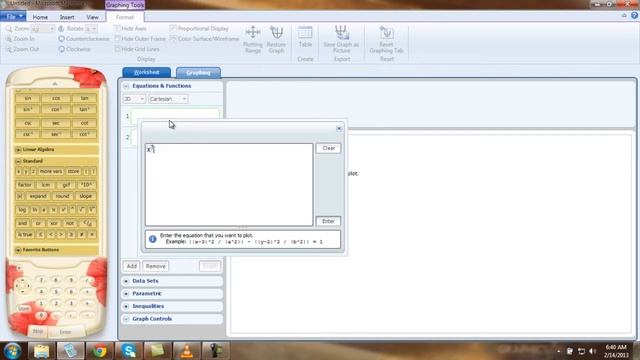Toggle the Proportional Display checkbox
Viewport: 640px width, 360px height.
(x=173, y=29)
